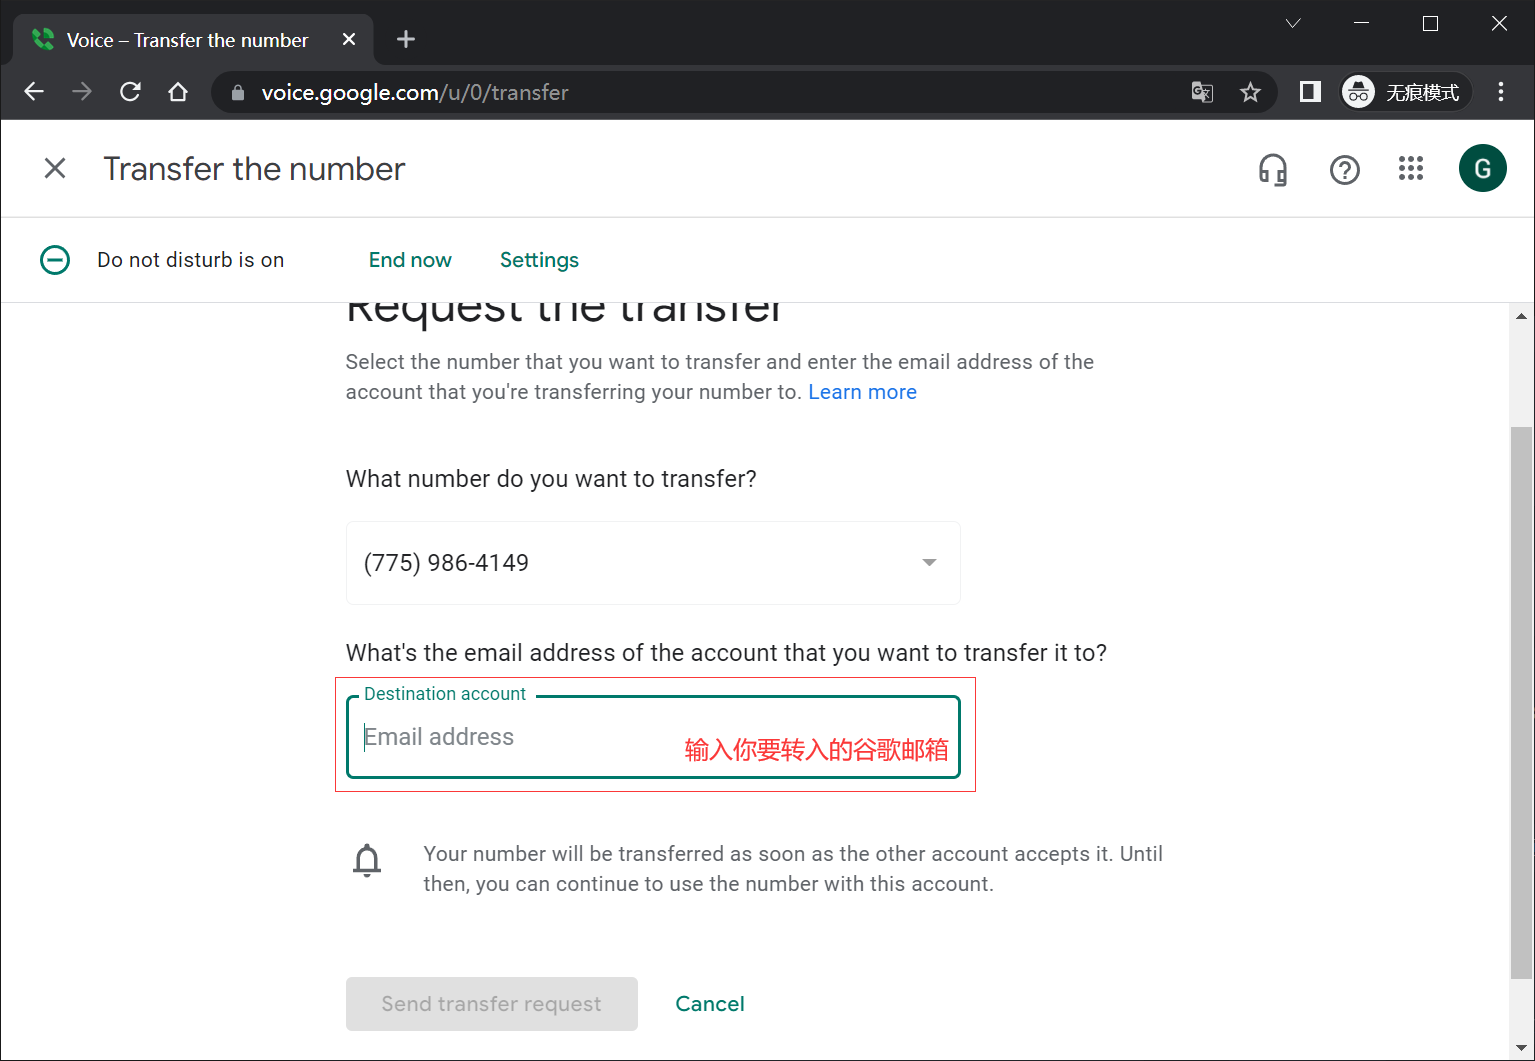Click the Google account avatar
Viewport: 1535px width, 1061px height.
point(1483,168)
